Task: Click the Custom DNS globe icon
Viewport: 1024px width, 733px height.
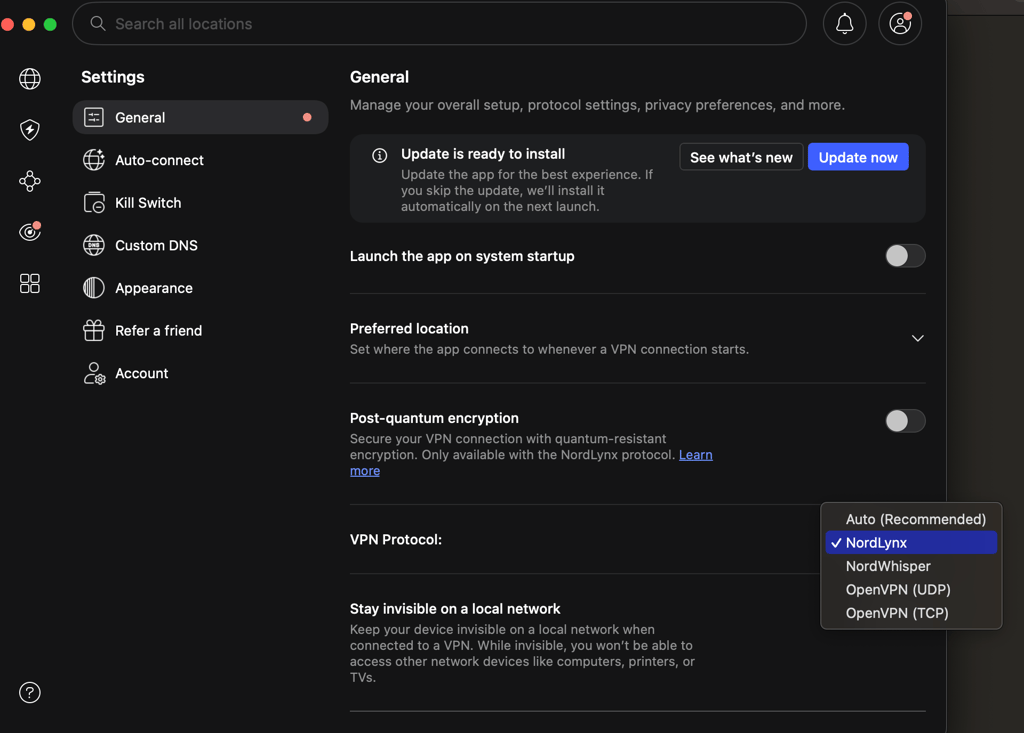Action: pos(93,245)
